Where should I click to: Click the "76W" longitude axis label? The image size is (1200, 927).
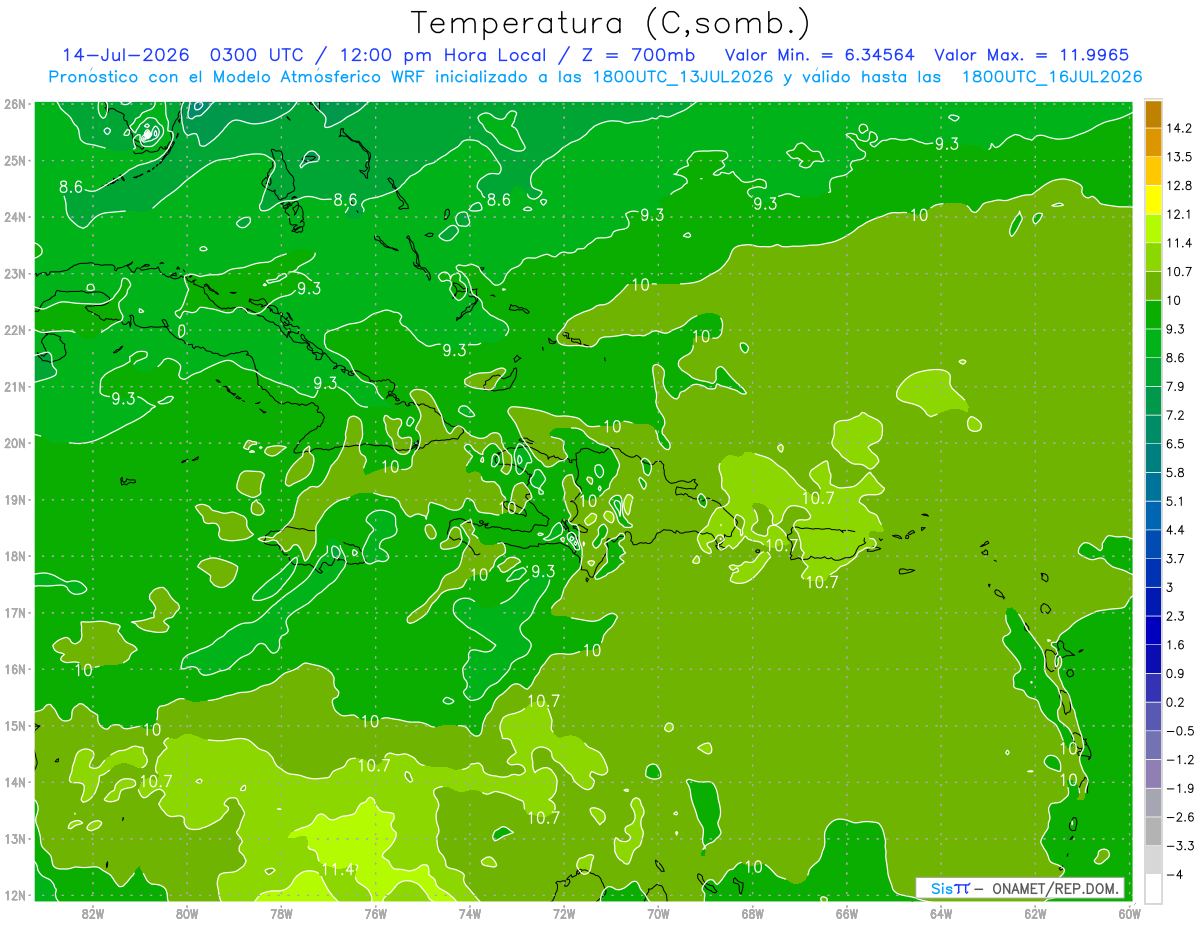pyautogui.click(x=376, y=913)
